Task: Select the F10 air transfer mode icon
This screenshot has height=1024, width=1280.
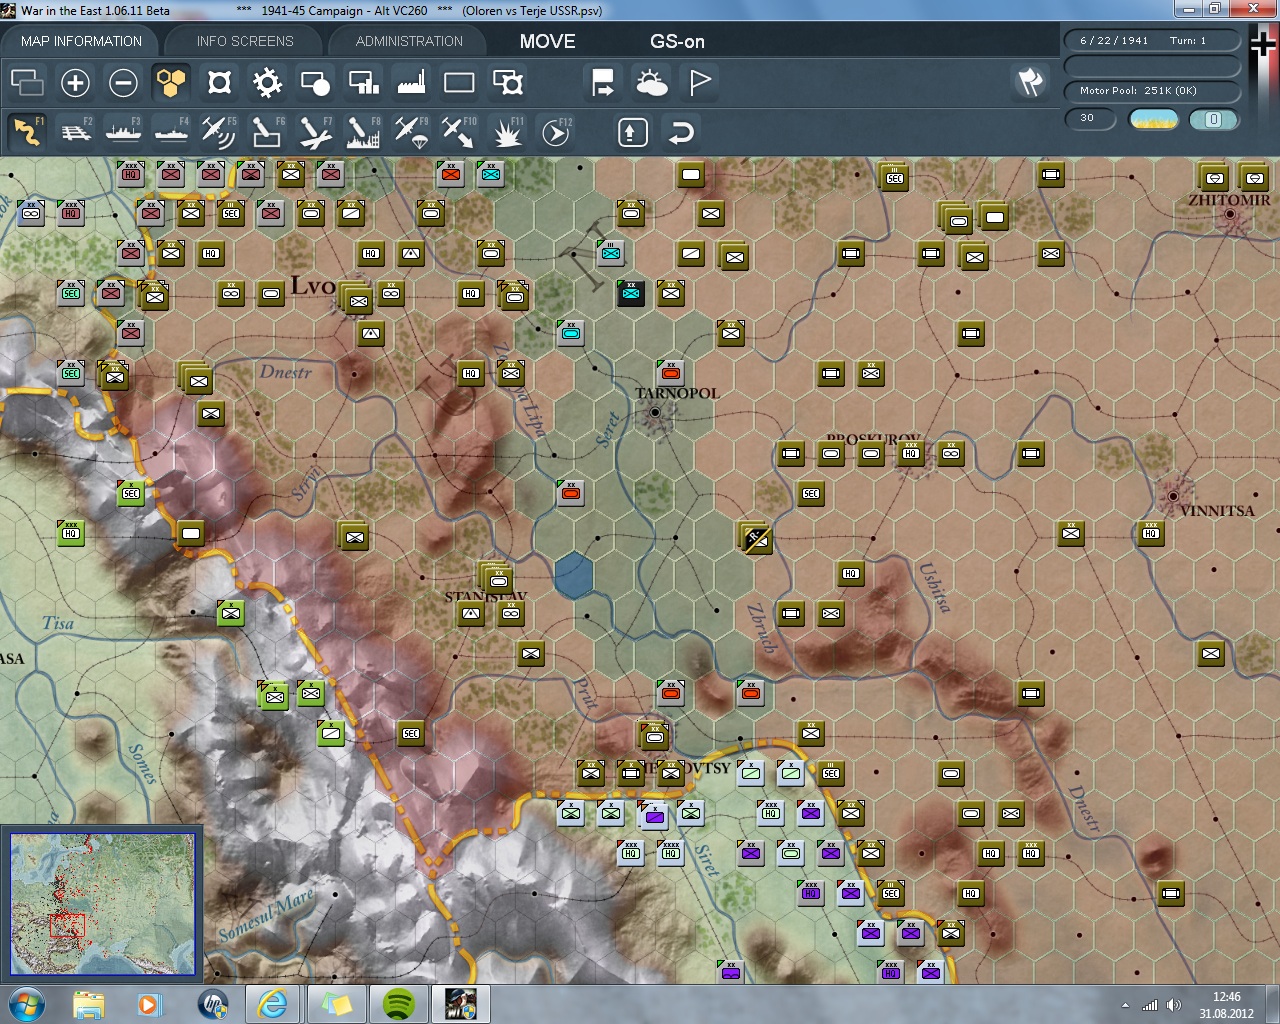Action: point(459,132)
